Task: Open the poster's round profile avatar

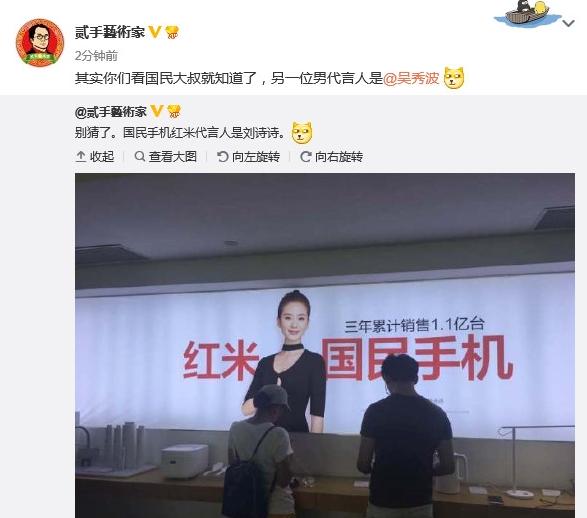Action: click(40, 43)
